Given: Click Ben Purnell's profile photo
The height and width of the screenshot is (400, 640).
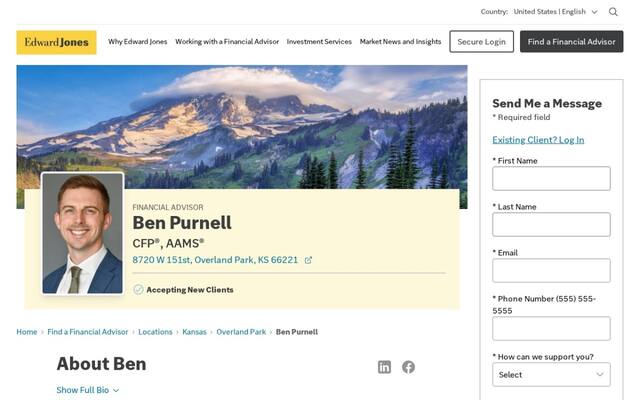Looking at the screenshot, I should (x=82, y=233).
